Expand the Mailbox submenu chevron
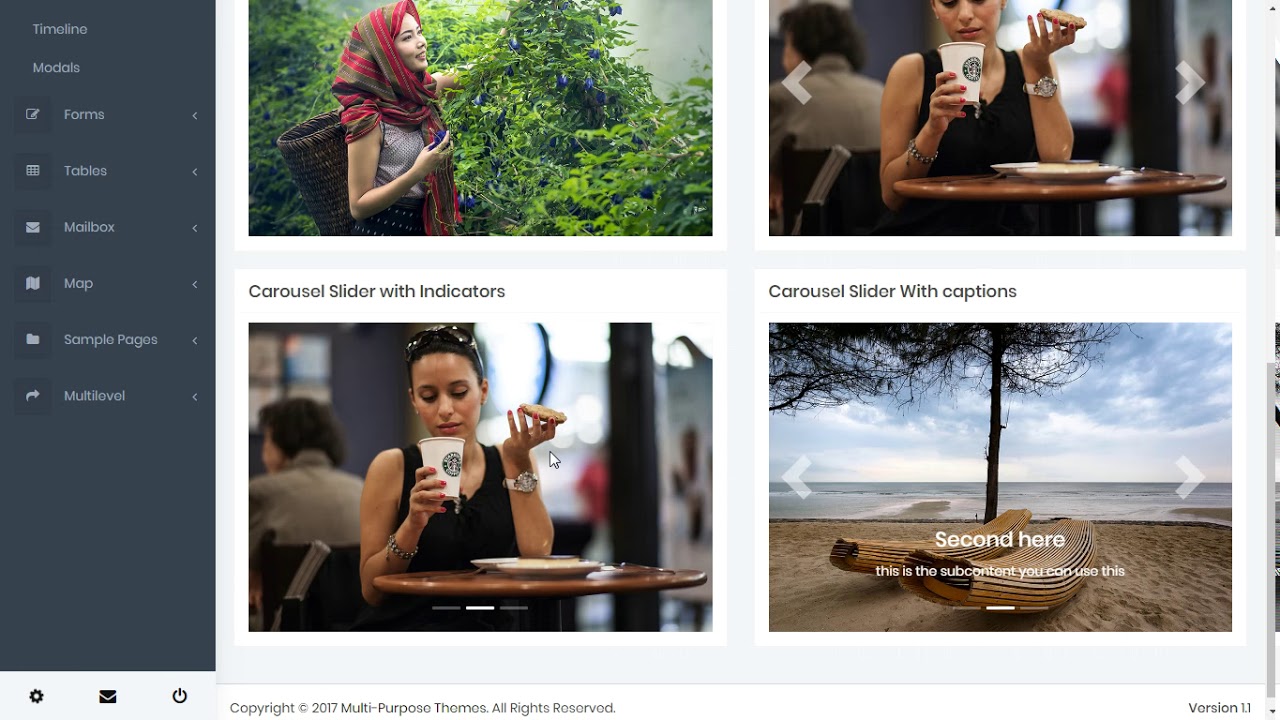 pos(194,228)
